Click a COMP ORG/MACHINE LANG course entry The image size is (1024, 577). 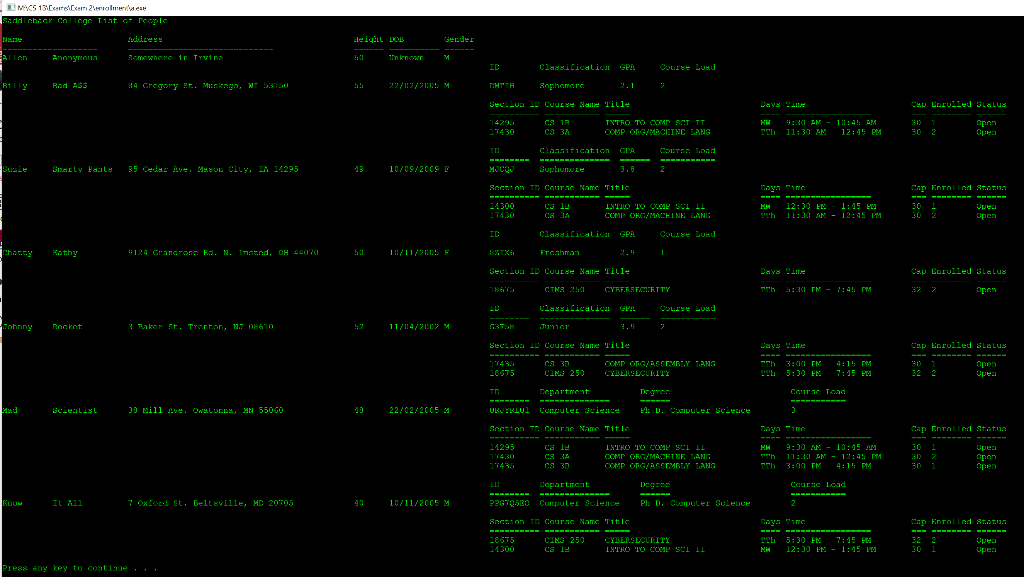pos(660,131)
